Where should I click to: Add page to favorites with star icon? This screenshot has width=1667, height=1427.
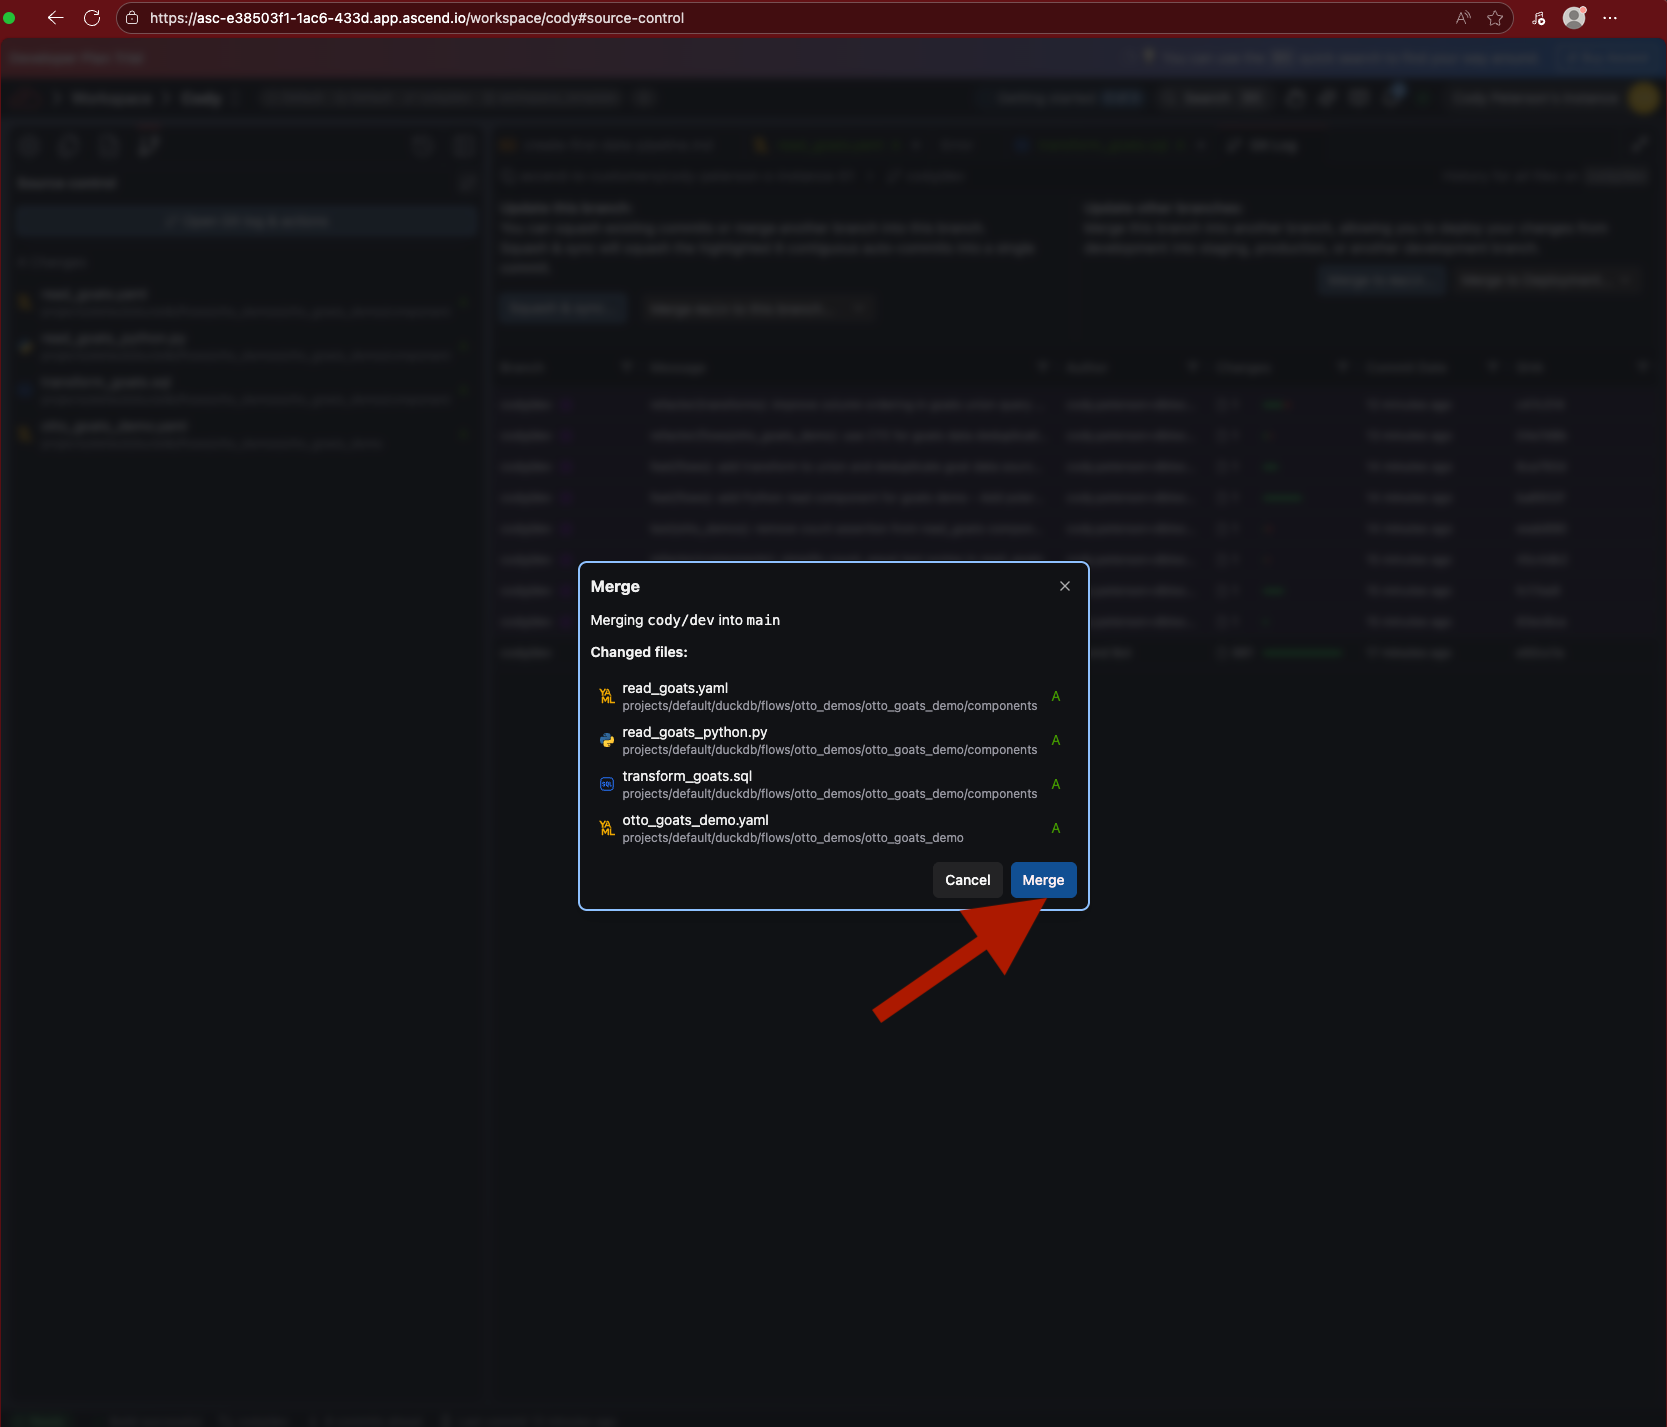coord(1495,18)
